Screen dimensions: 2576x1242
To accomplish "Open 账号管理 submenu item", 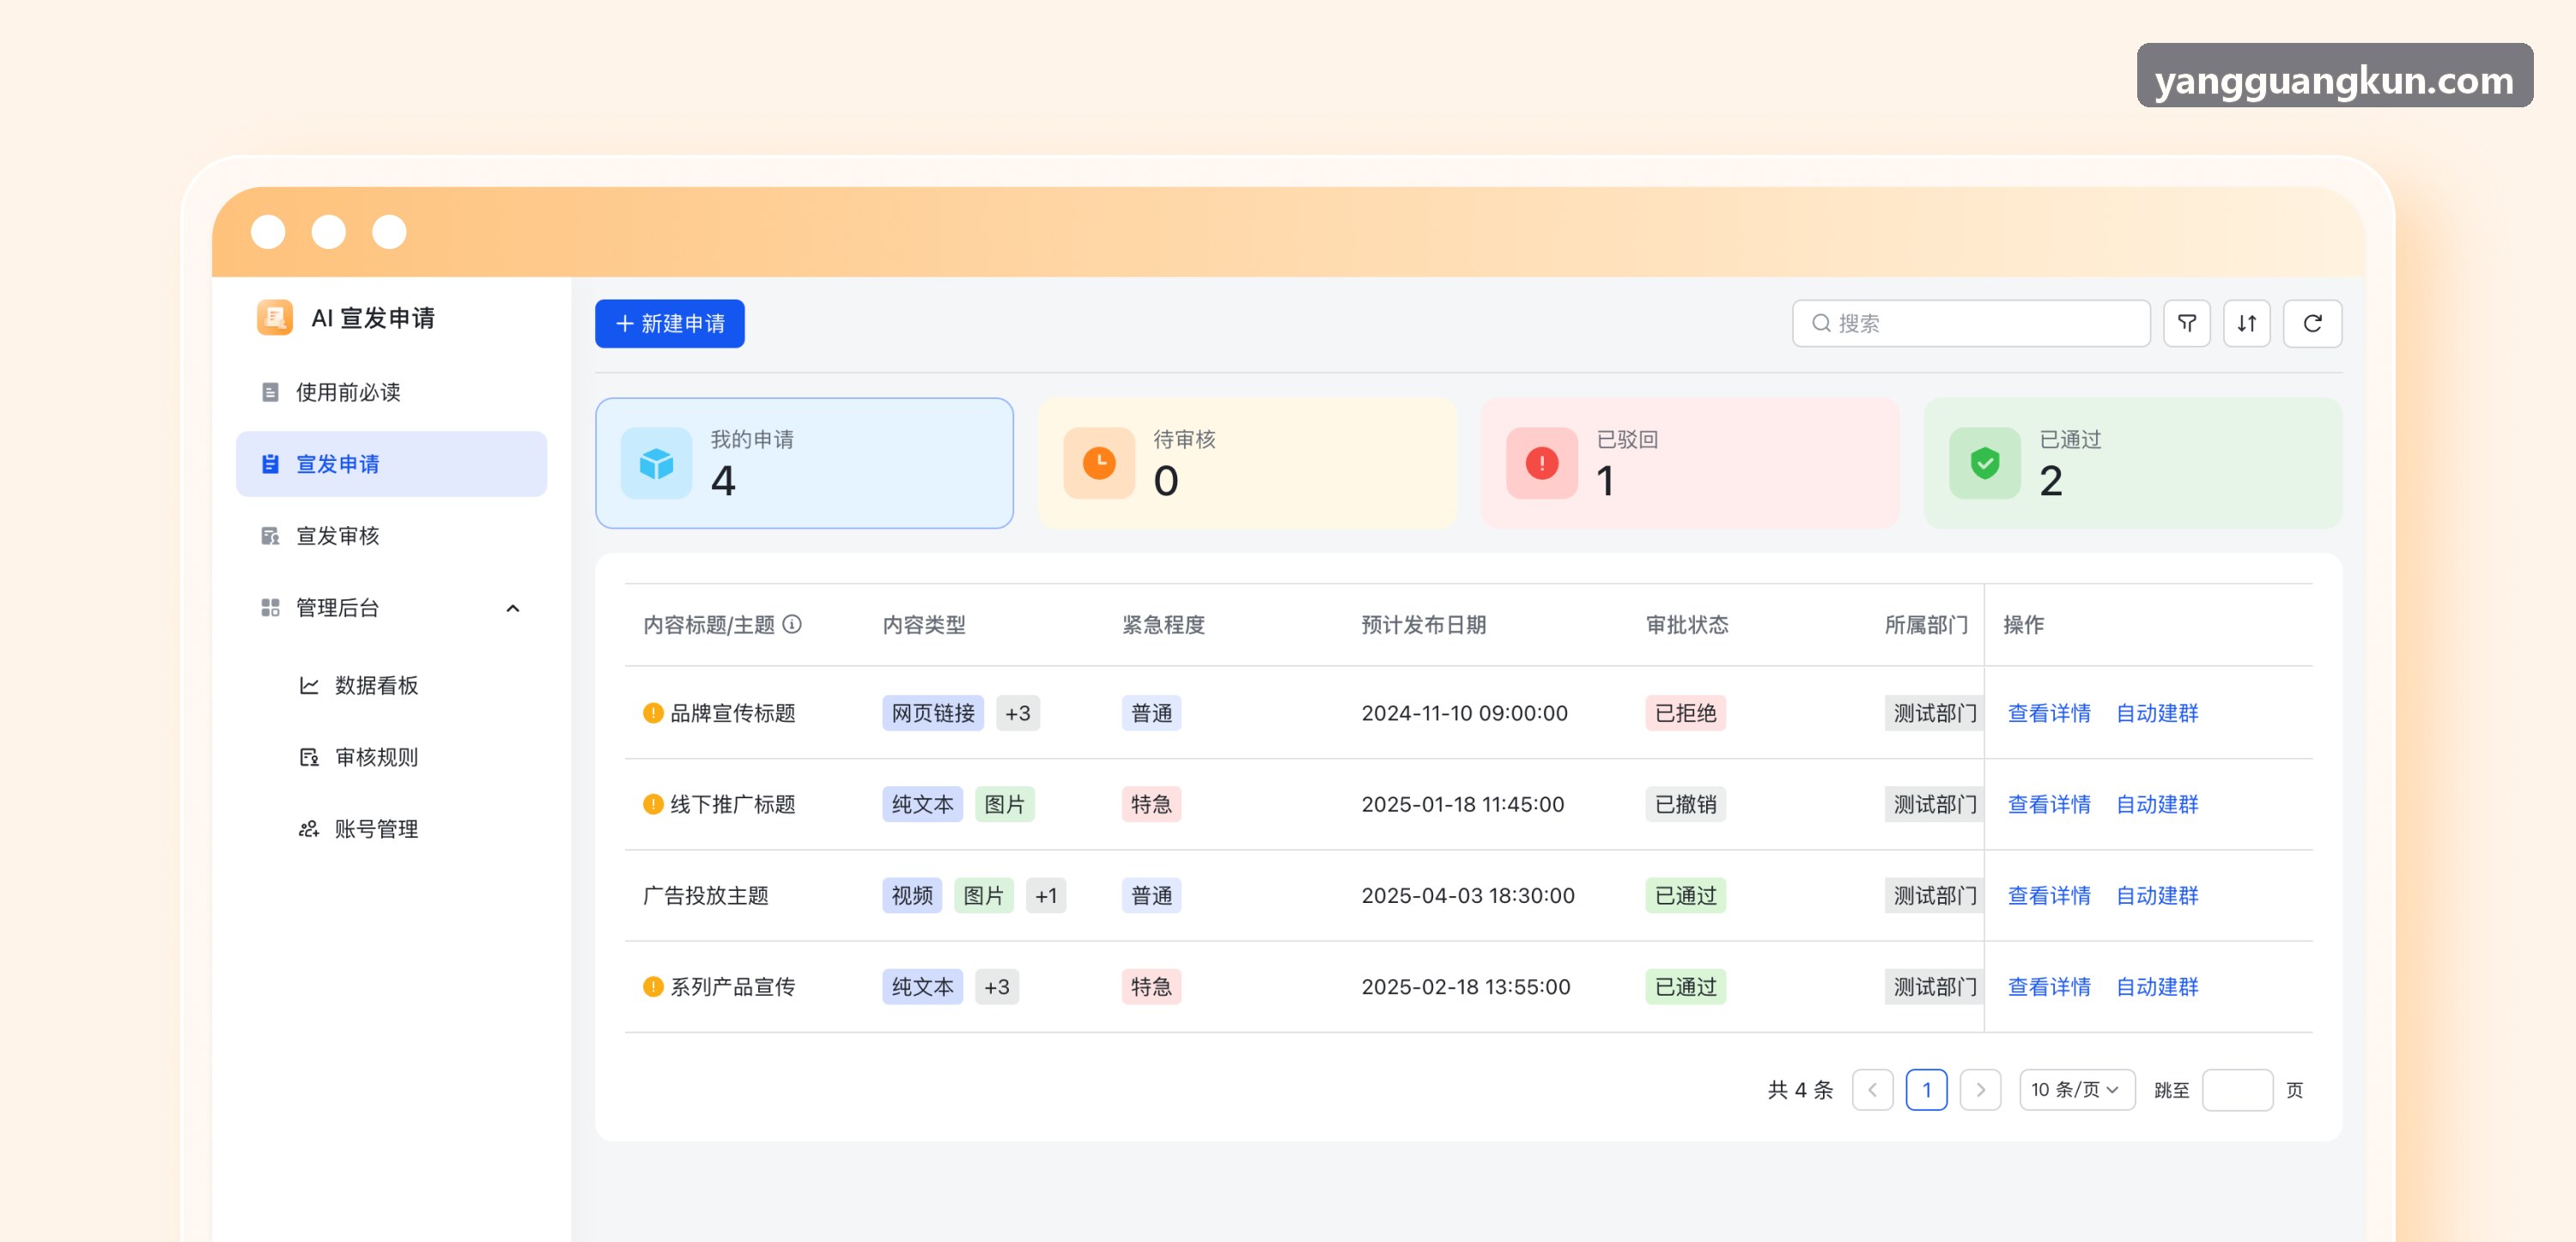I will [391, 829].
